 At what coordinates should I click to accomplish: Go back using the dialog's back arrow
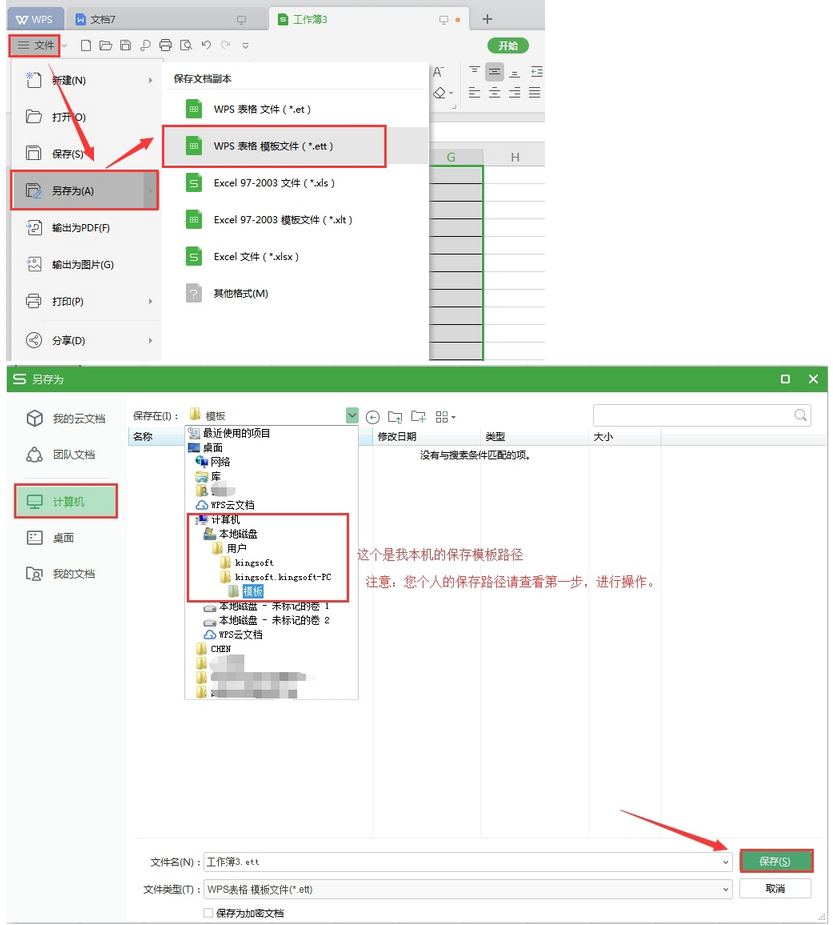(372, 417)
